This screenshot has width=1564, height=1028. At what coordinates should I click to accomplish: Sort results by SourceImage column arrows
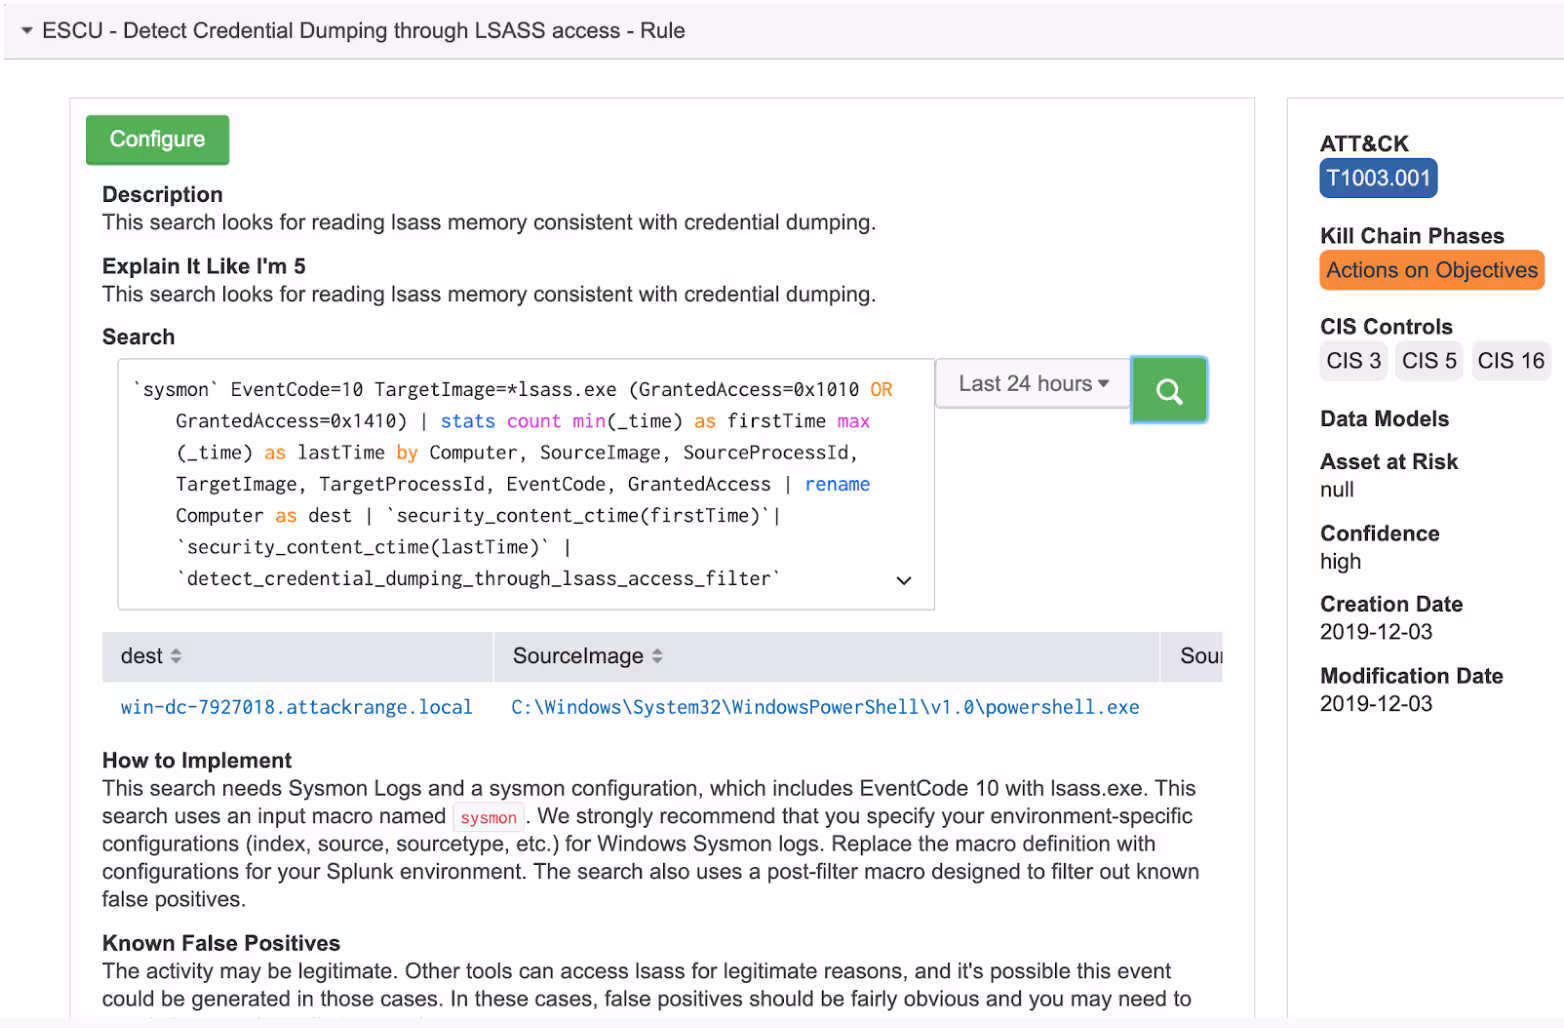[x=657, y=656]
